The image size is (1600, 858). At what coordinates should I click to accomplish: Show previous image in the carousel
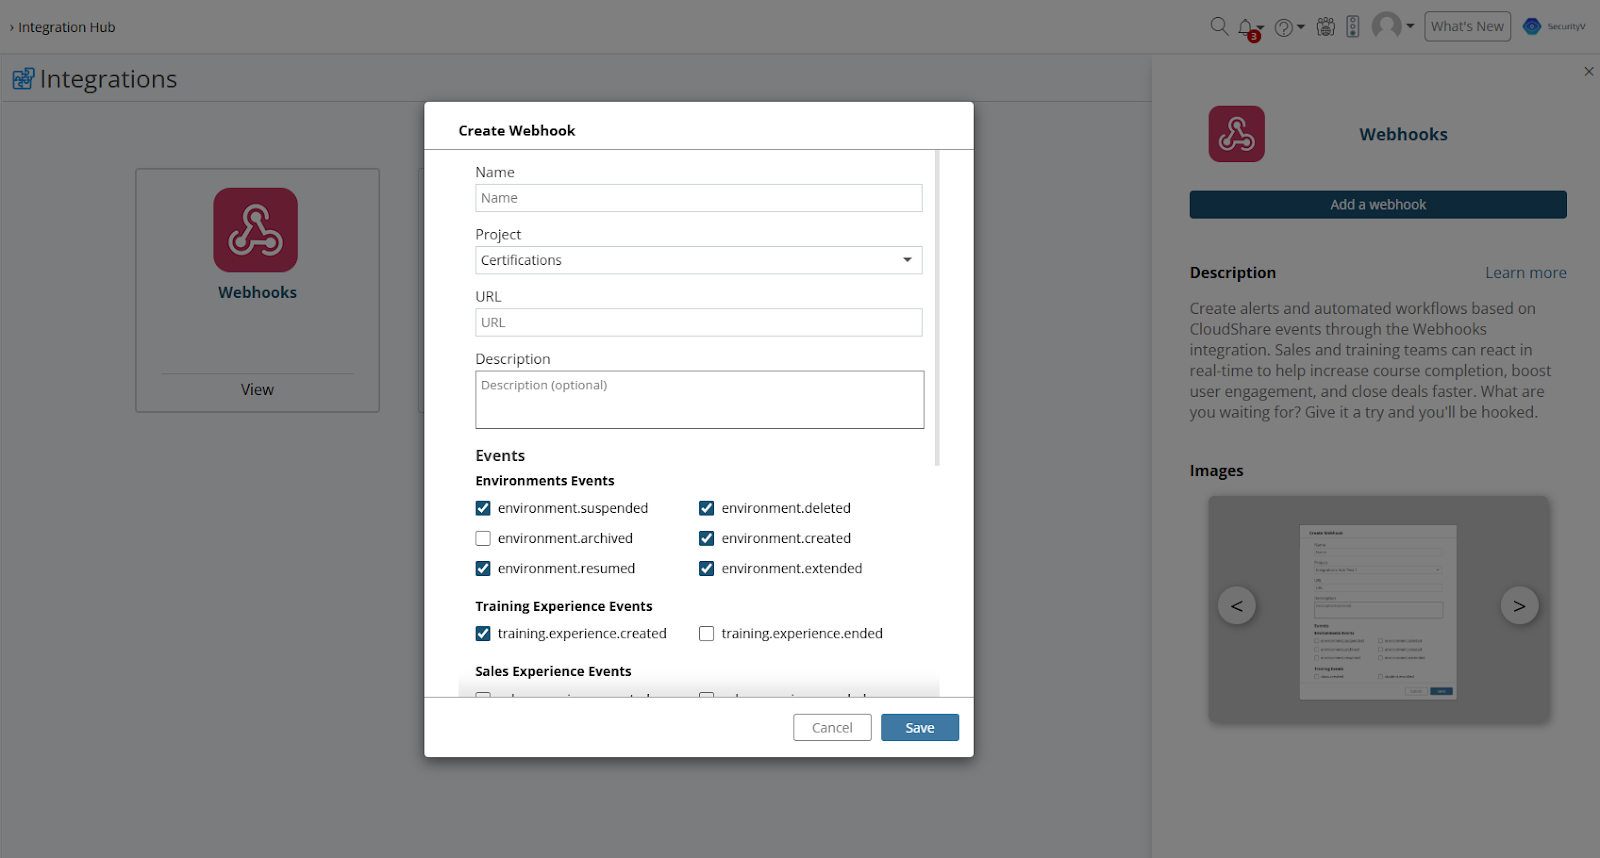[1237, 606]
